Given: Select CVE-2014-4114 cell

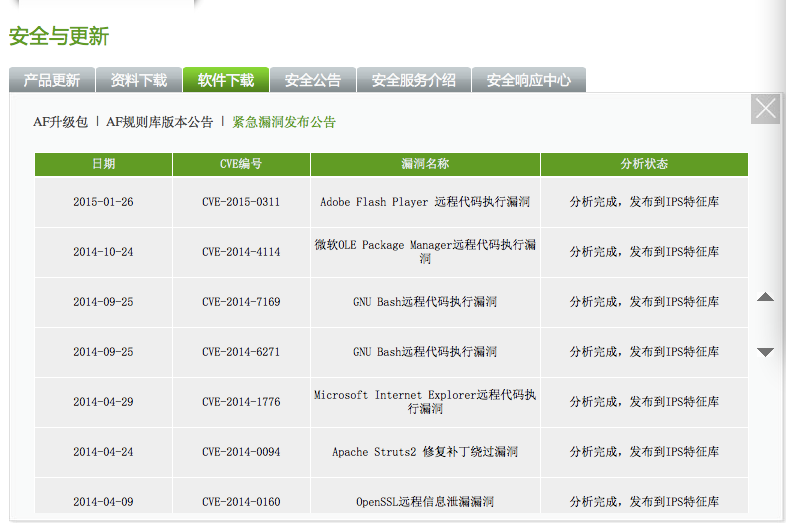Looking at the screenshot, I should pos(241,252).
